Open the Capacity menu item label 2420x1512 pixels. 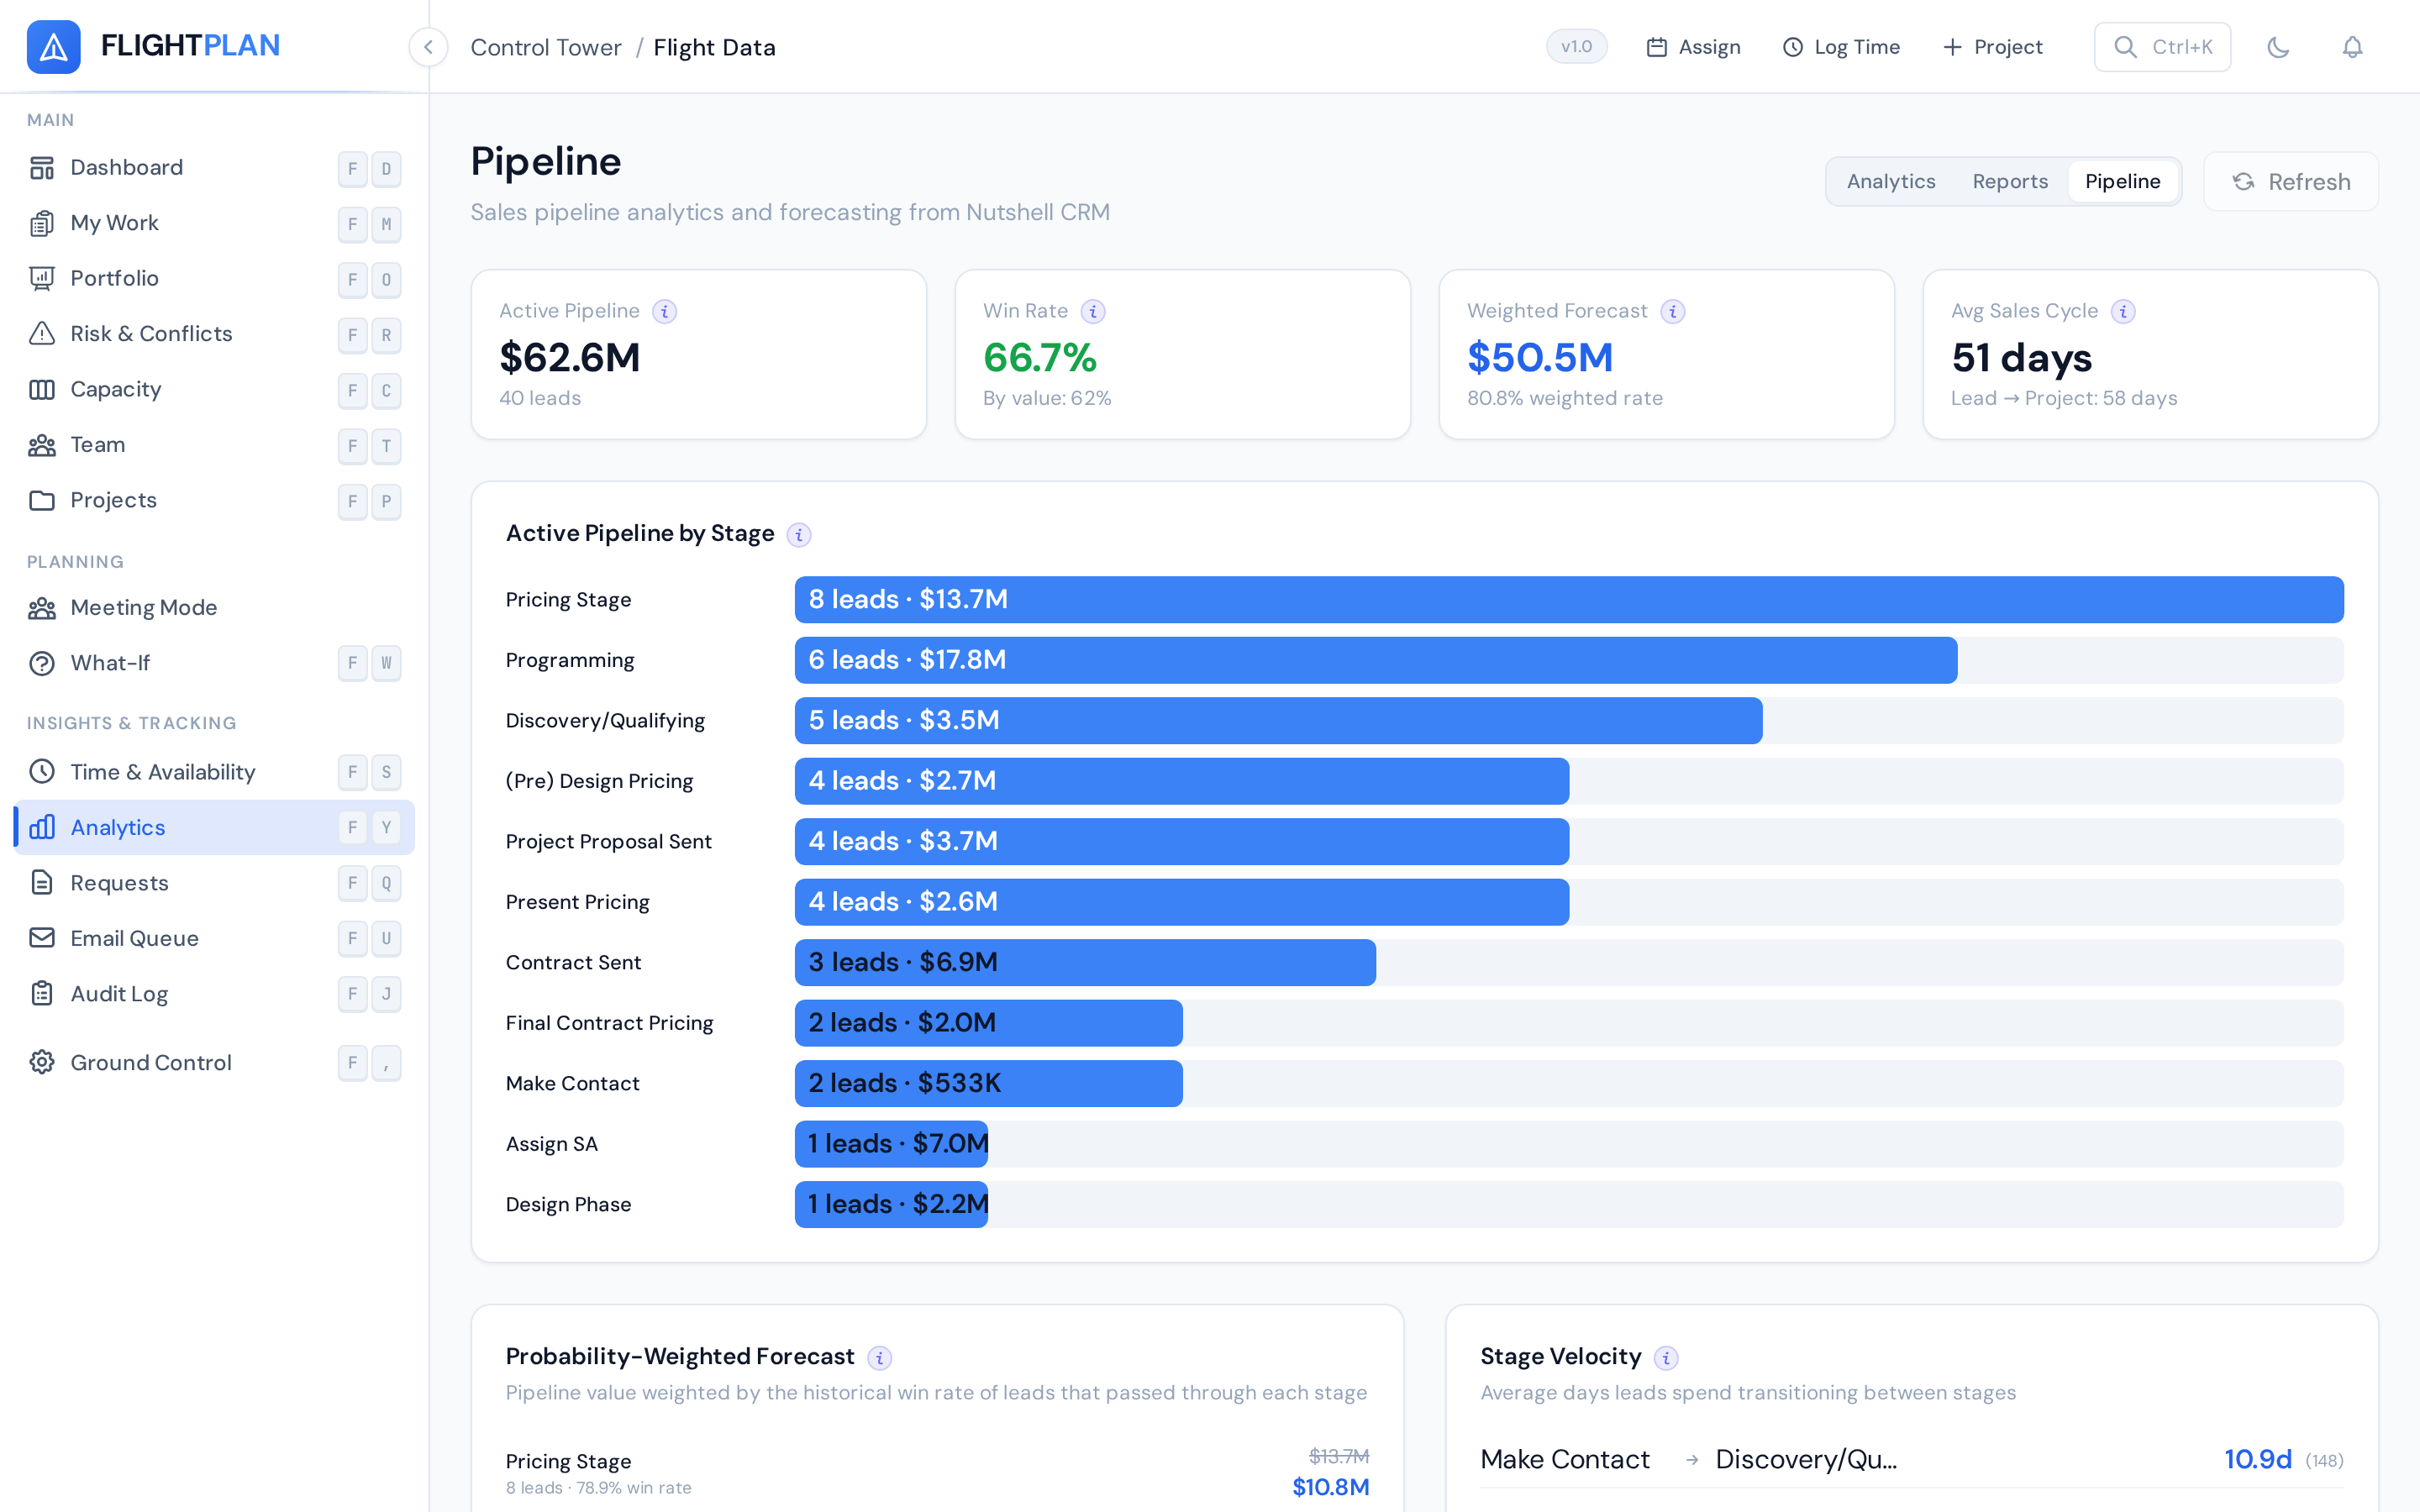116,390
